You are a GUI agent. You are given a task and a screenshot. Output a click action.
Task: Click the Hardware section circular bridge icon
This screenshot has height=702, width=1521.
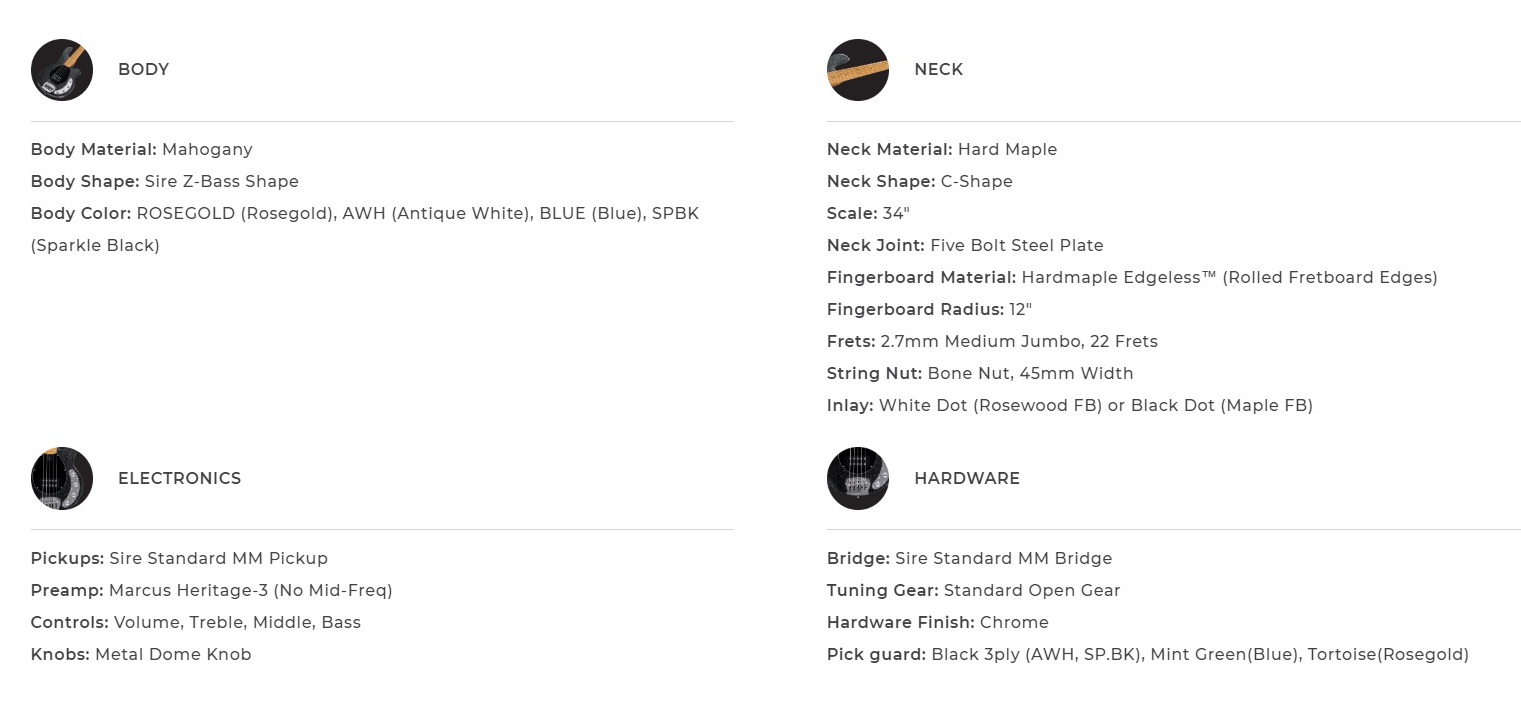click(858, 478)
